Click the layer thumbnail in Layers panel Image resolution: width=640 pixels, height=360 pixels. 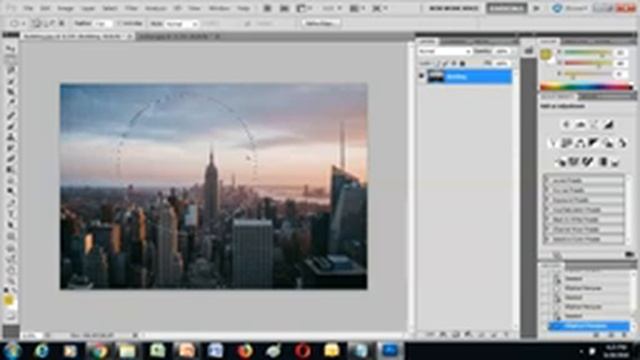(x=436, y=76)
